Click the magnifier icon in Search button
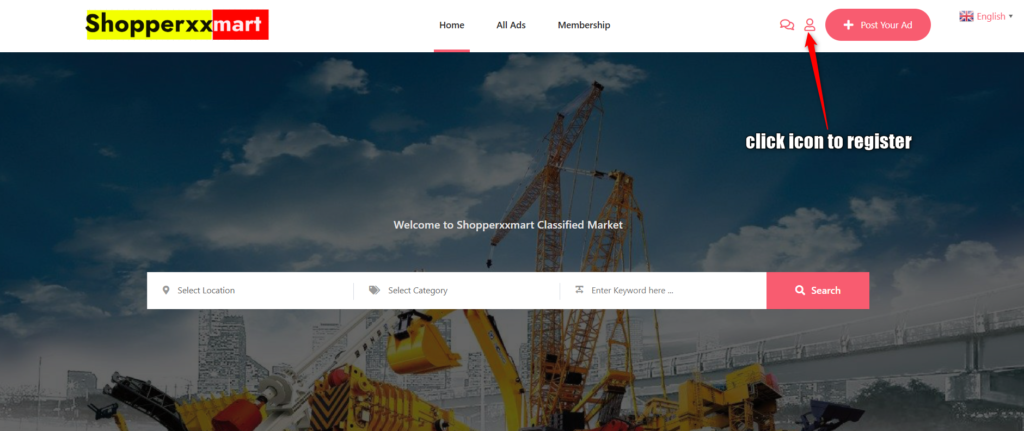The width and height of the screenshot is (1024, 431). [800, 291]
